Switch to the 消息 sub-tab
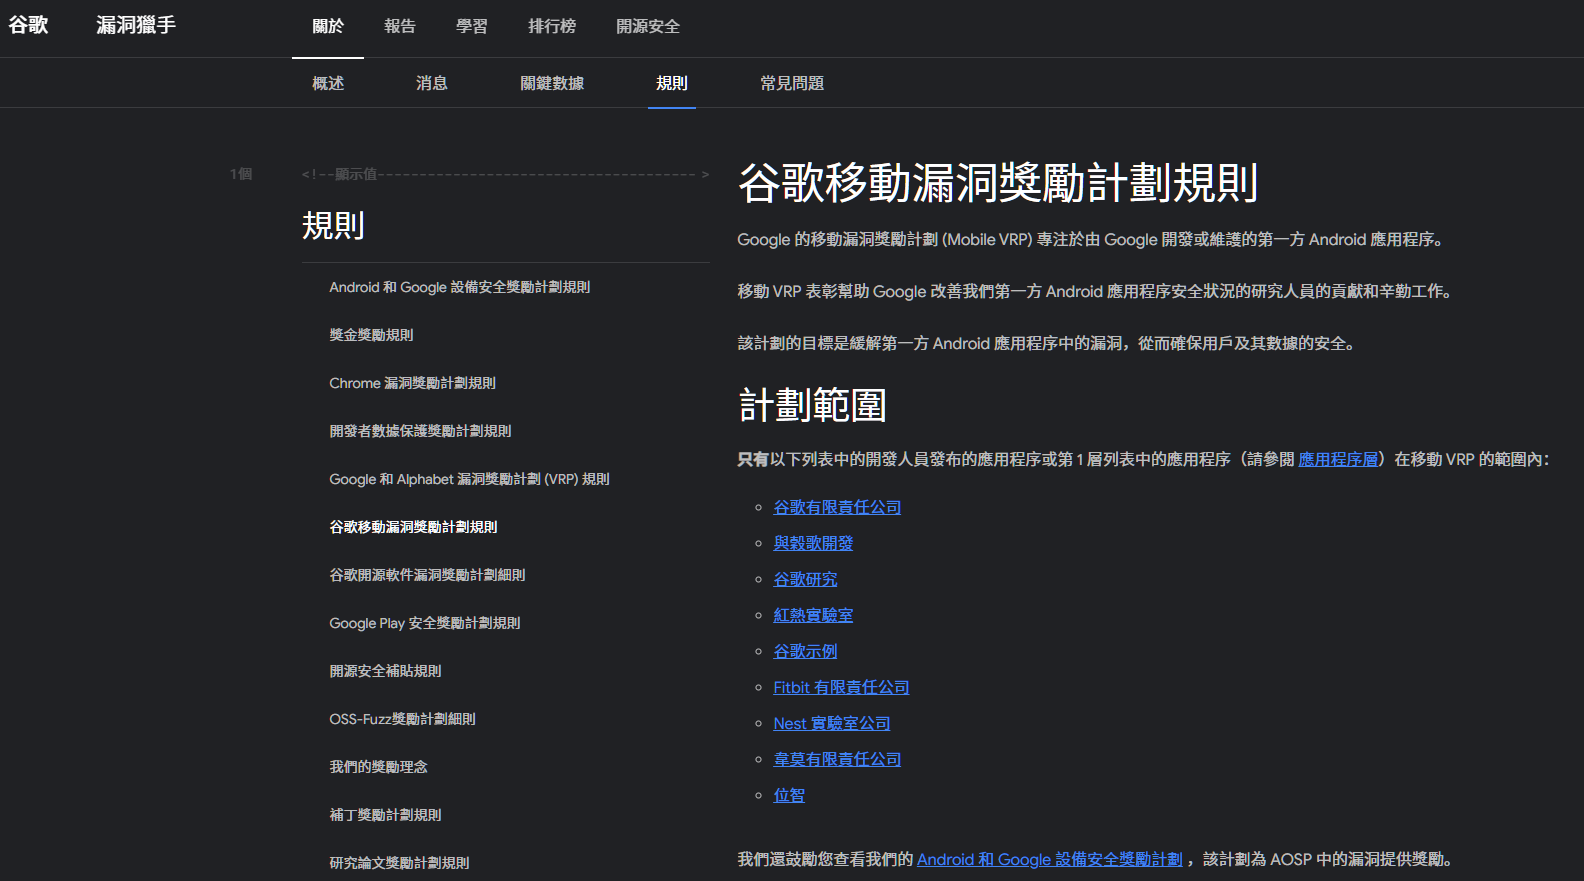 pos(432,84)
